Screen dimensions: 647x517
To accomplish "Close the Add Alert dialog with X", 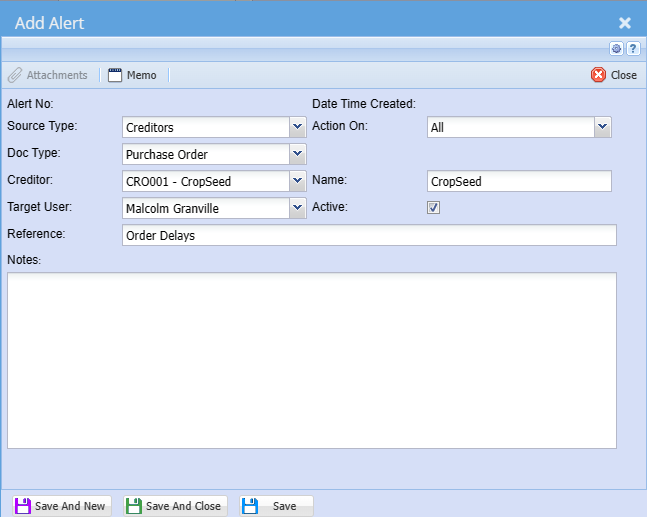I will click(x=624, y=22).
